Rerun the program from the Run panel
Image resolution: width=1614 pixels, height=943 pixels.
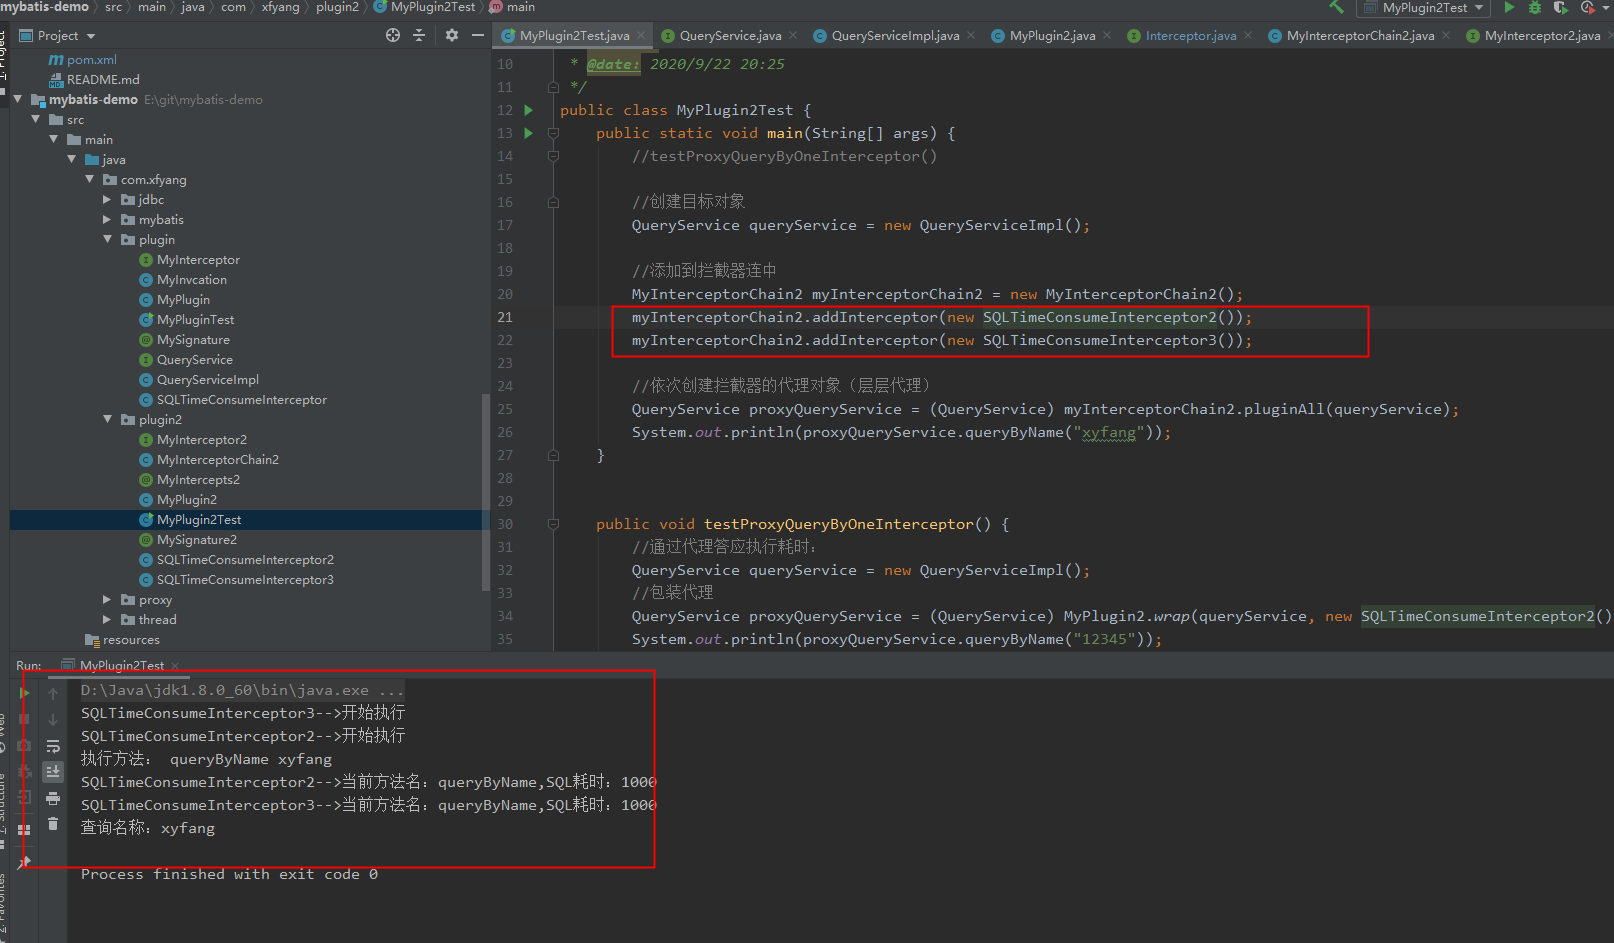click(25, 692)
